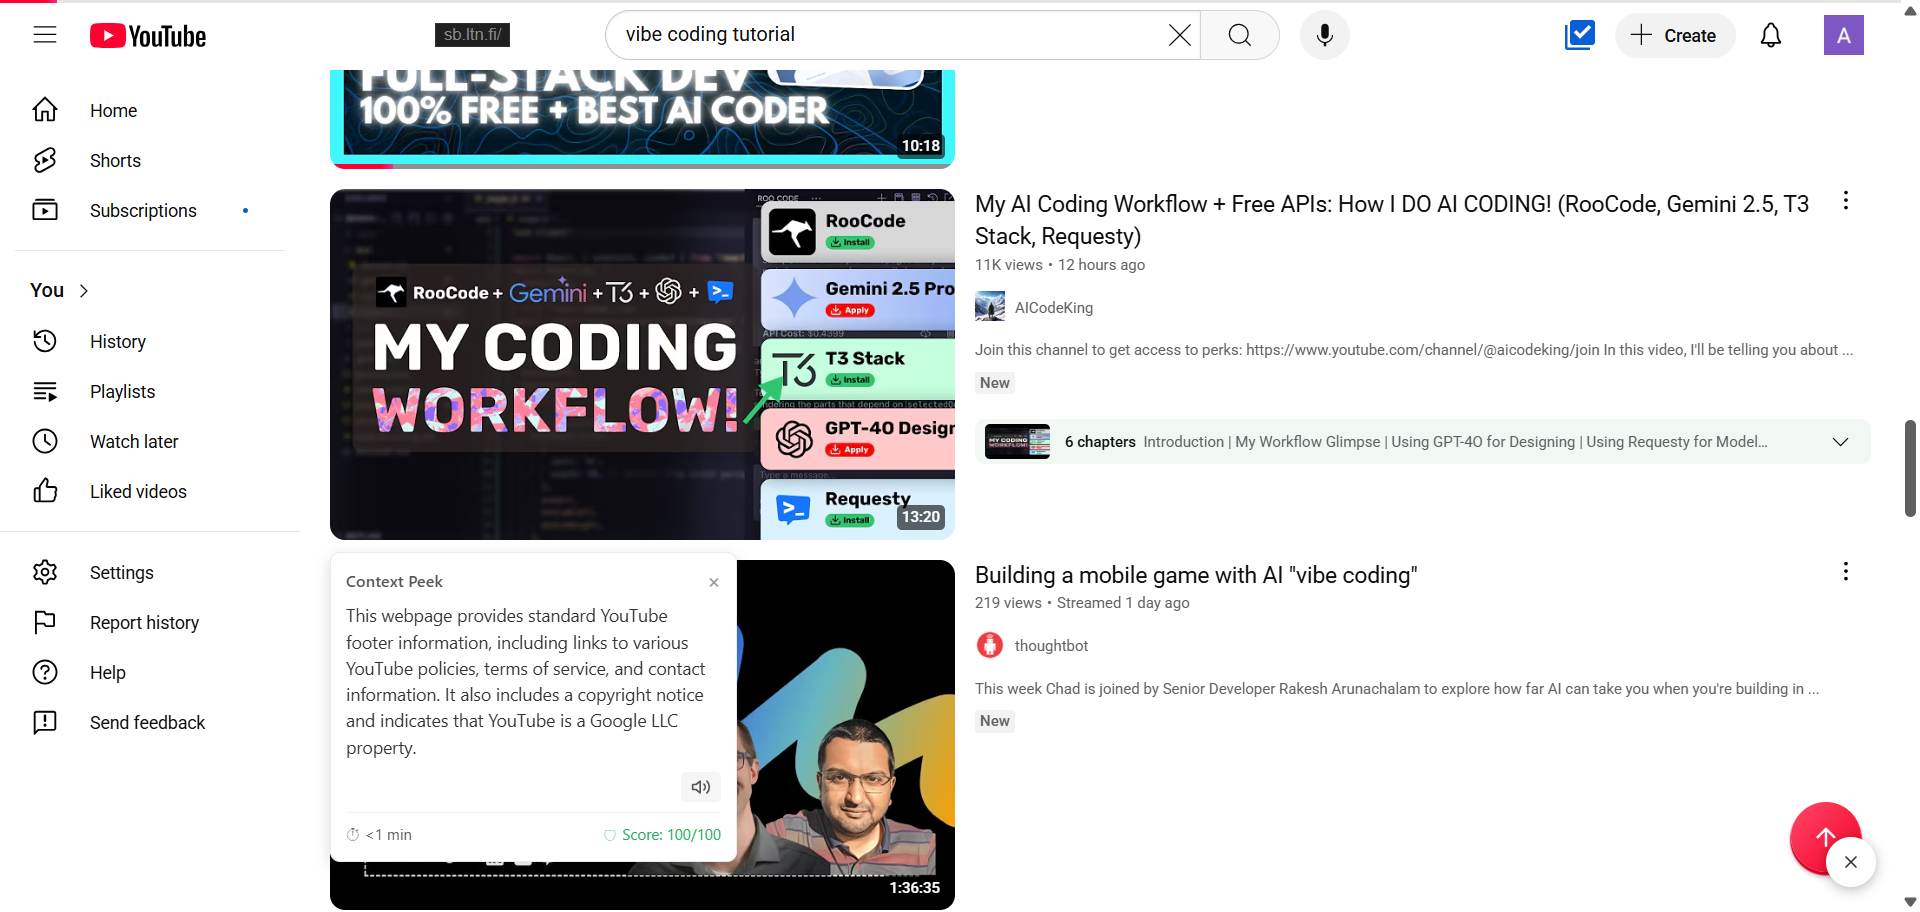This screenshot has width=1920, height=912.
Task: Click the Score: 100/100 indicator
Action: point(662,835)
